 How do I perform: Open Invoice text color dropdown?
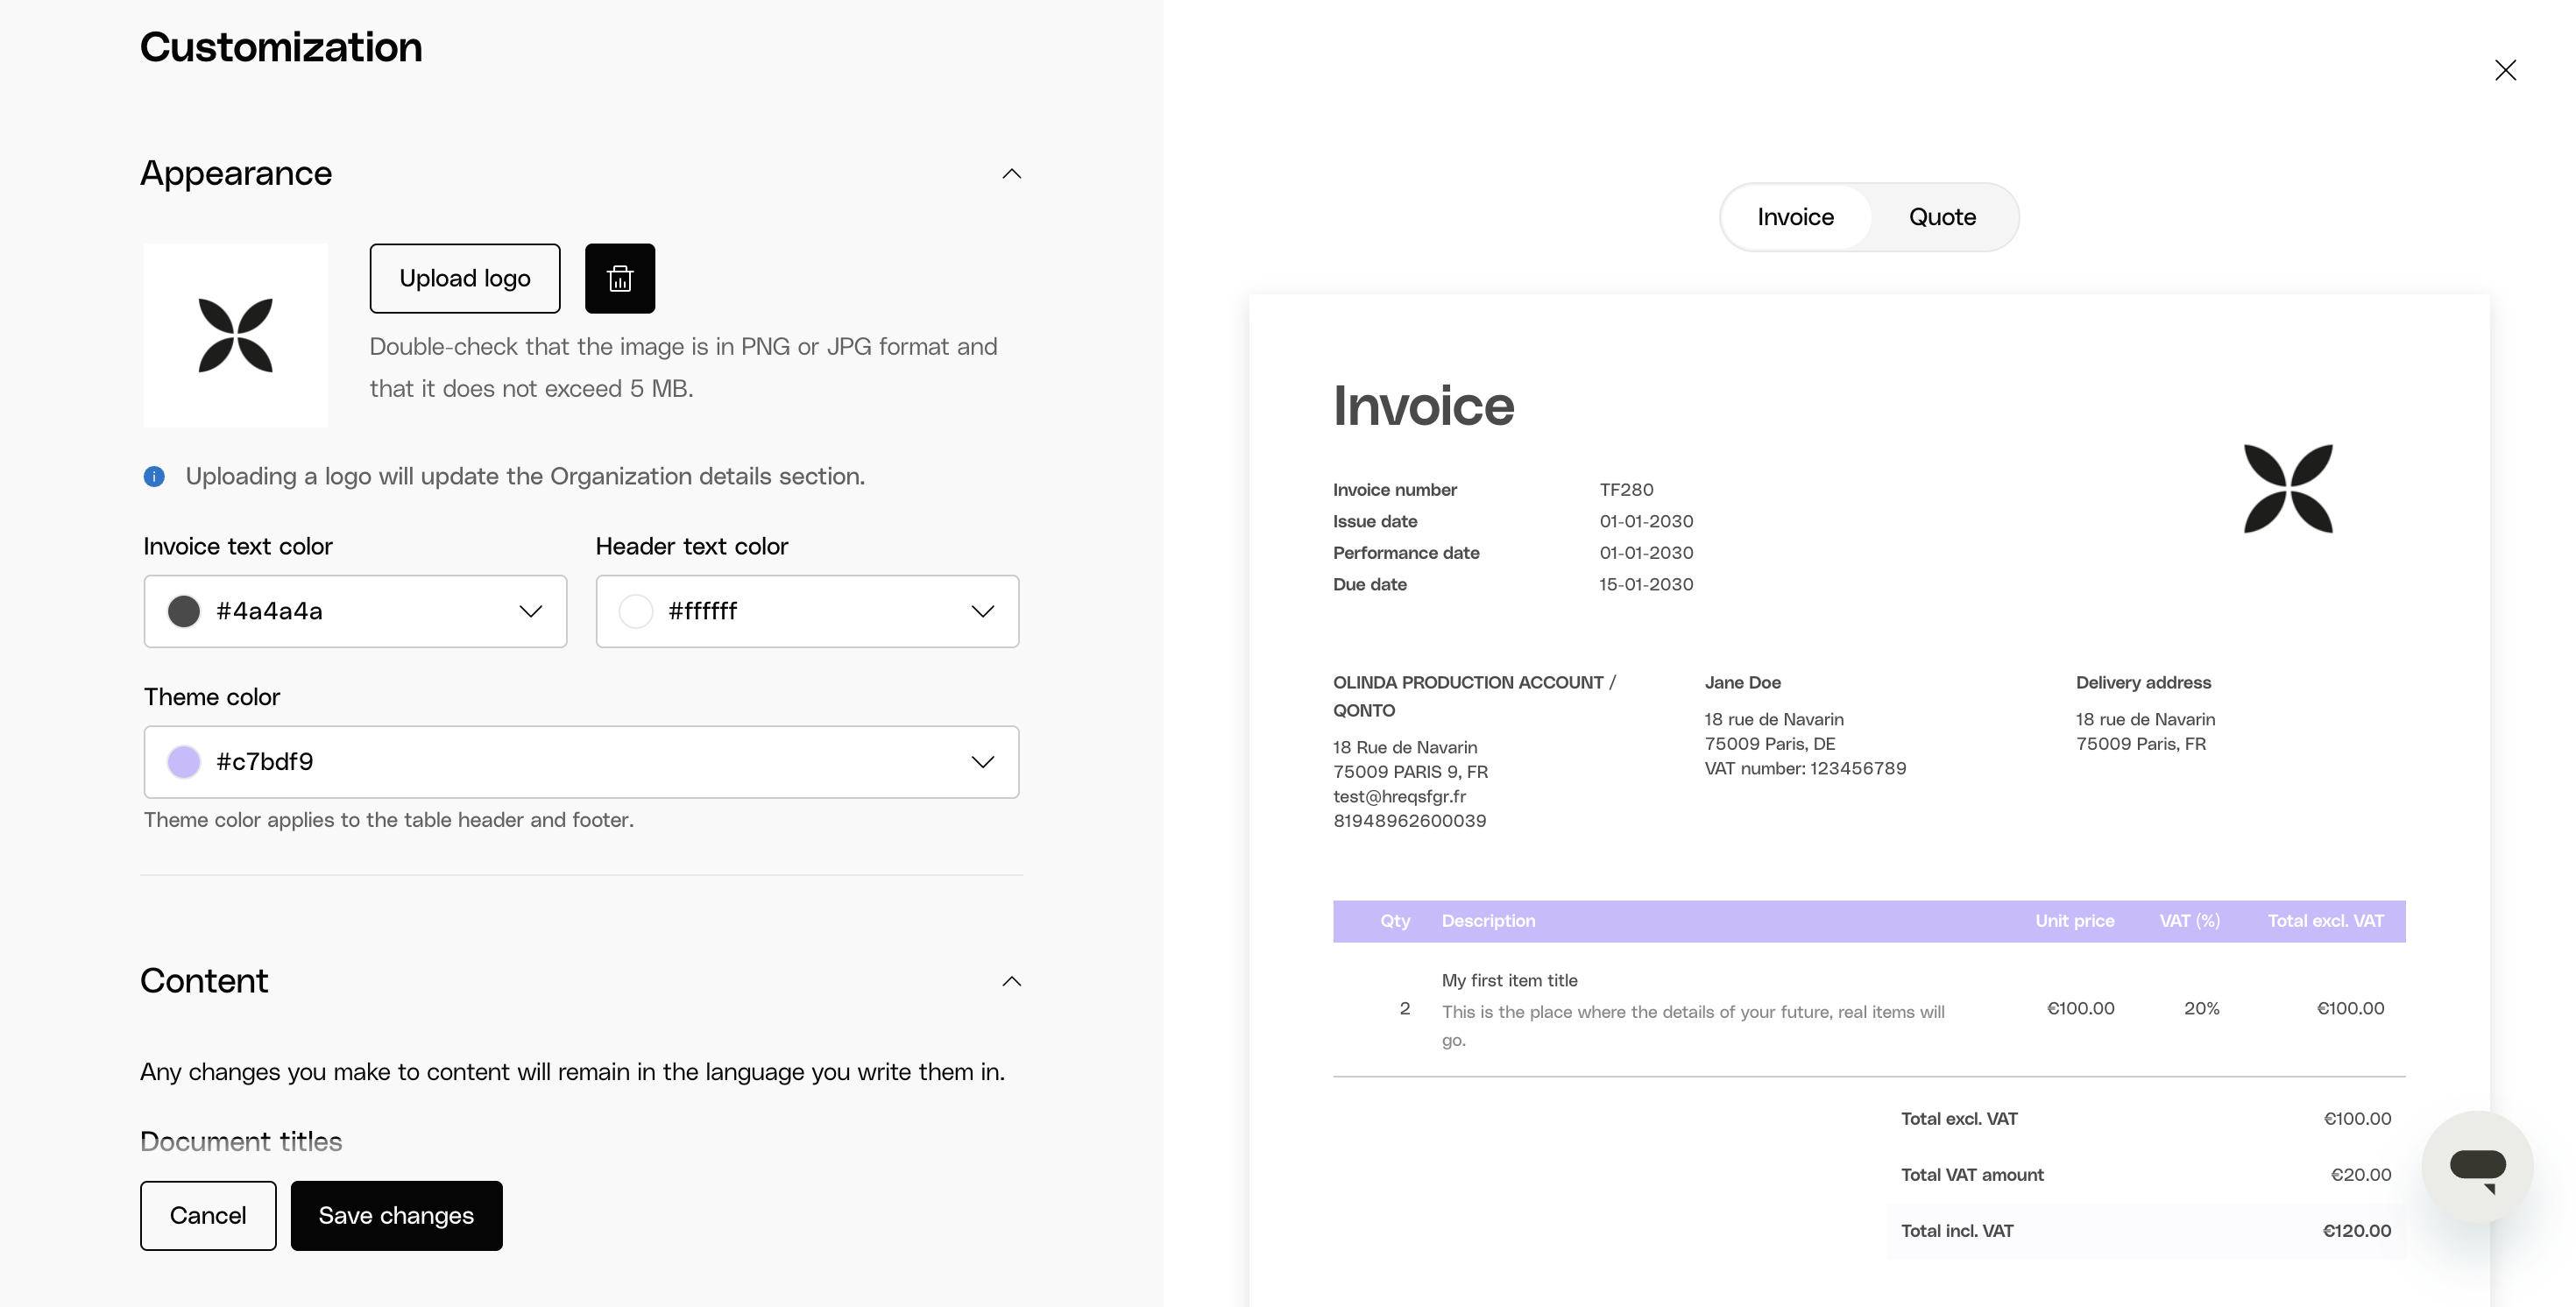(x=530, y=611)
